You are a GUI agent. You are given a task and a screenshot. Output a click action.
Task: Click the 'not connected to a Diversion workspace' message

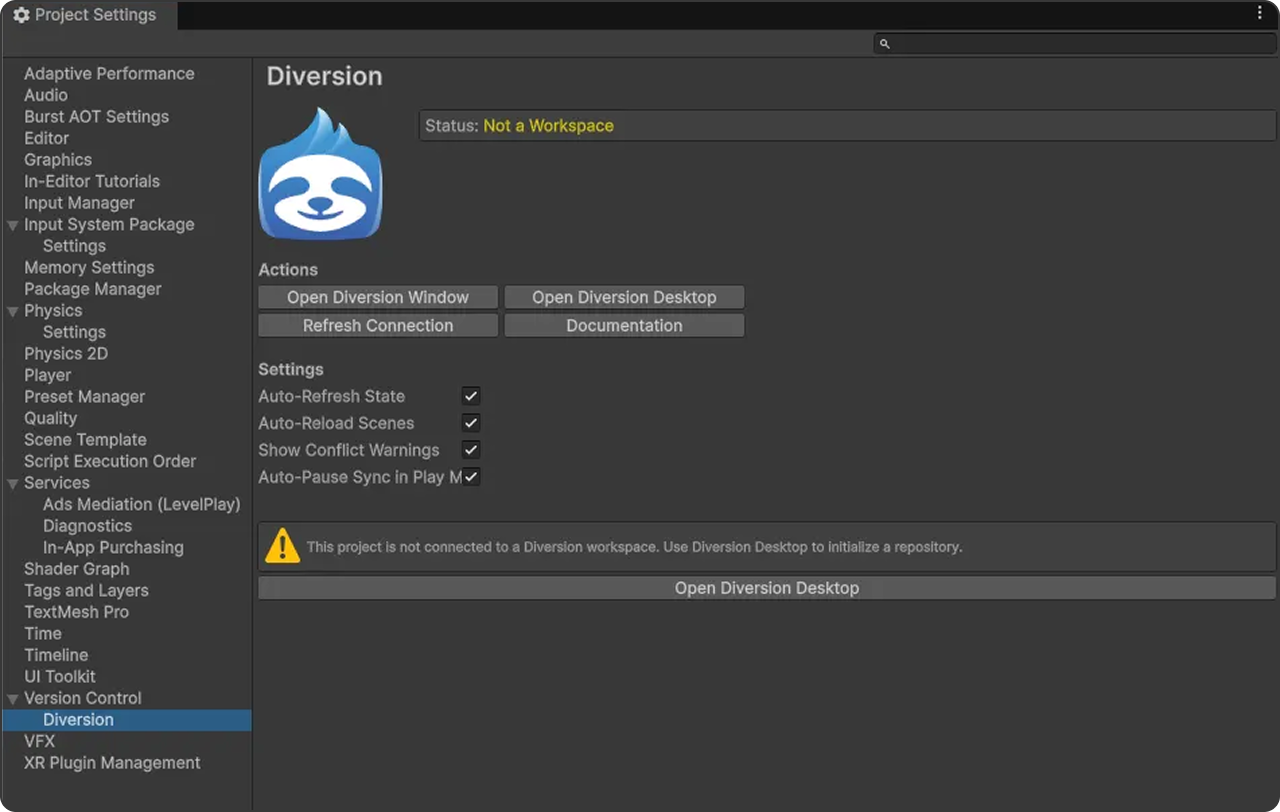coord(634,547)
